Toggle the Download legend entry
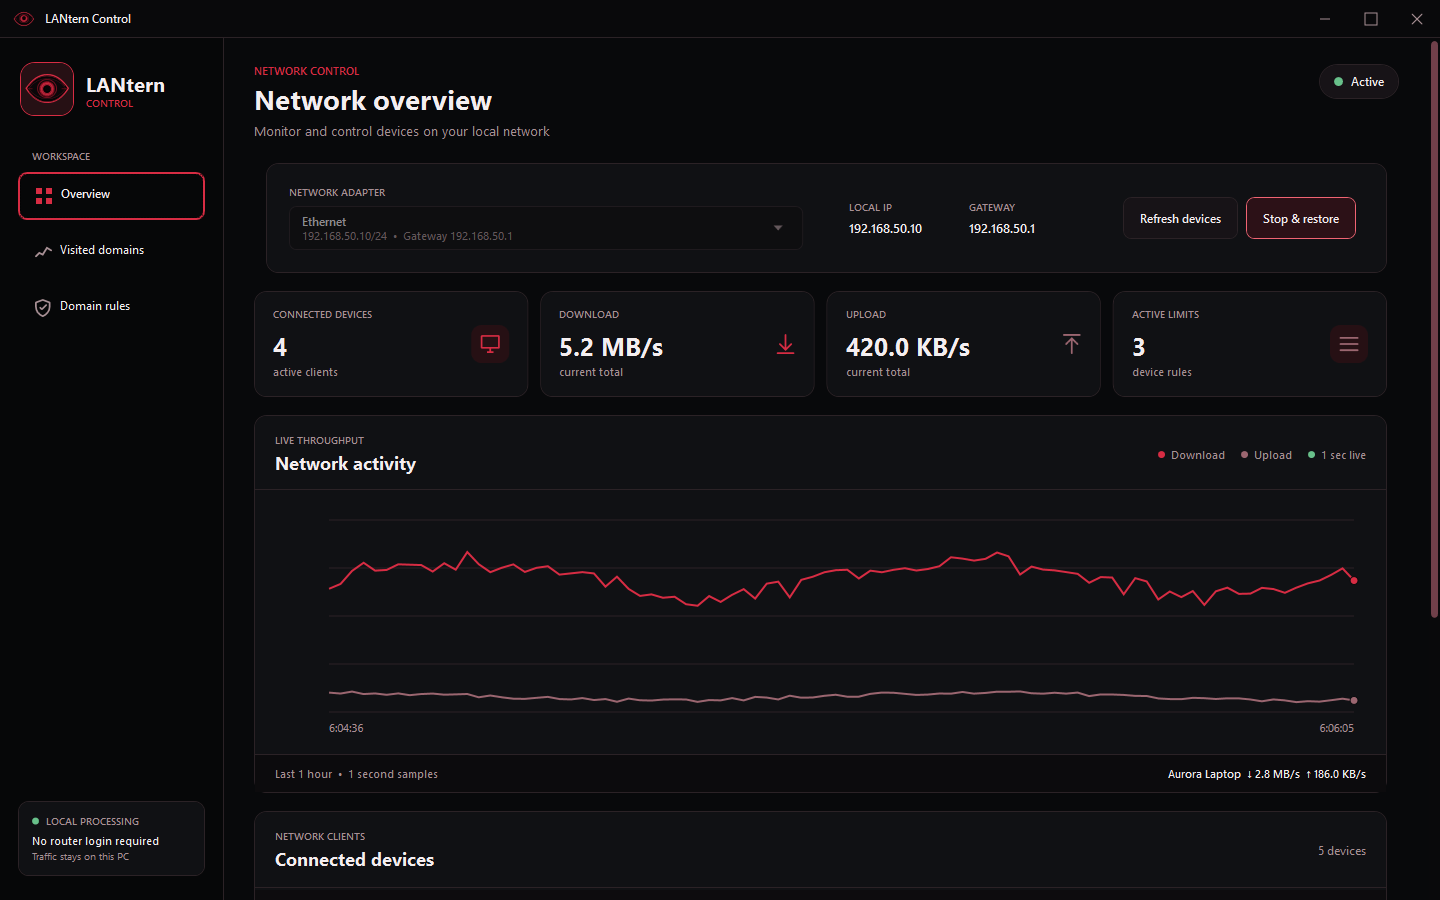This screenshot has height=900, width=1440. [1191, 455]
